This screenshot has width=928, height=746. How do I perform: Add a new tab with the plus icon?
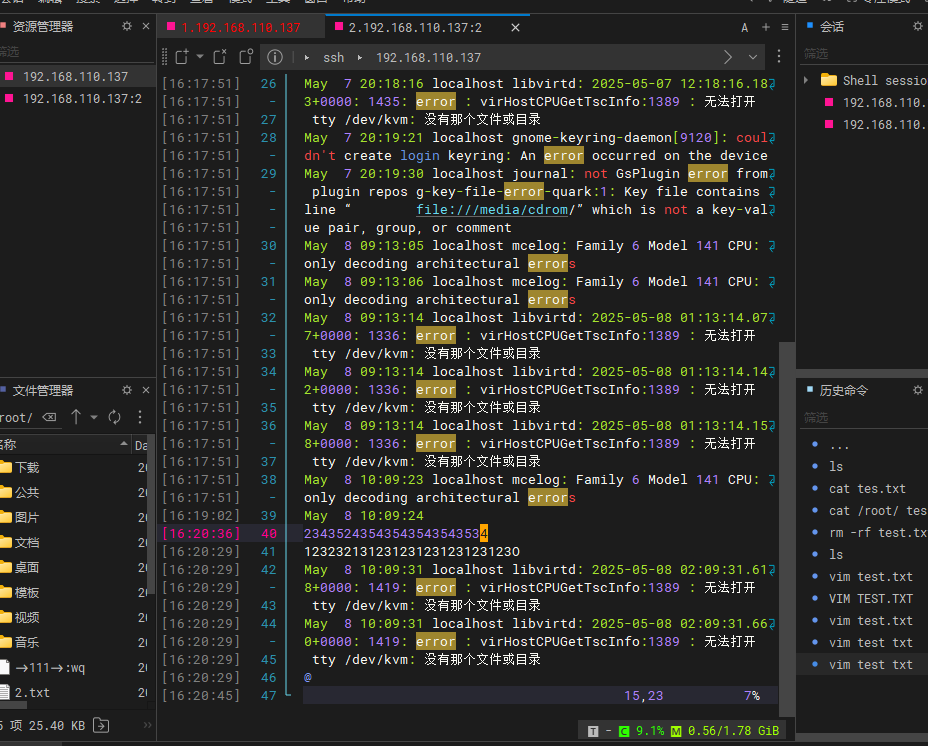[766, 27]
